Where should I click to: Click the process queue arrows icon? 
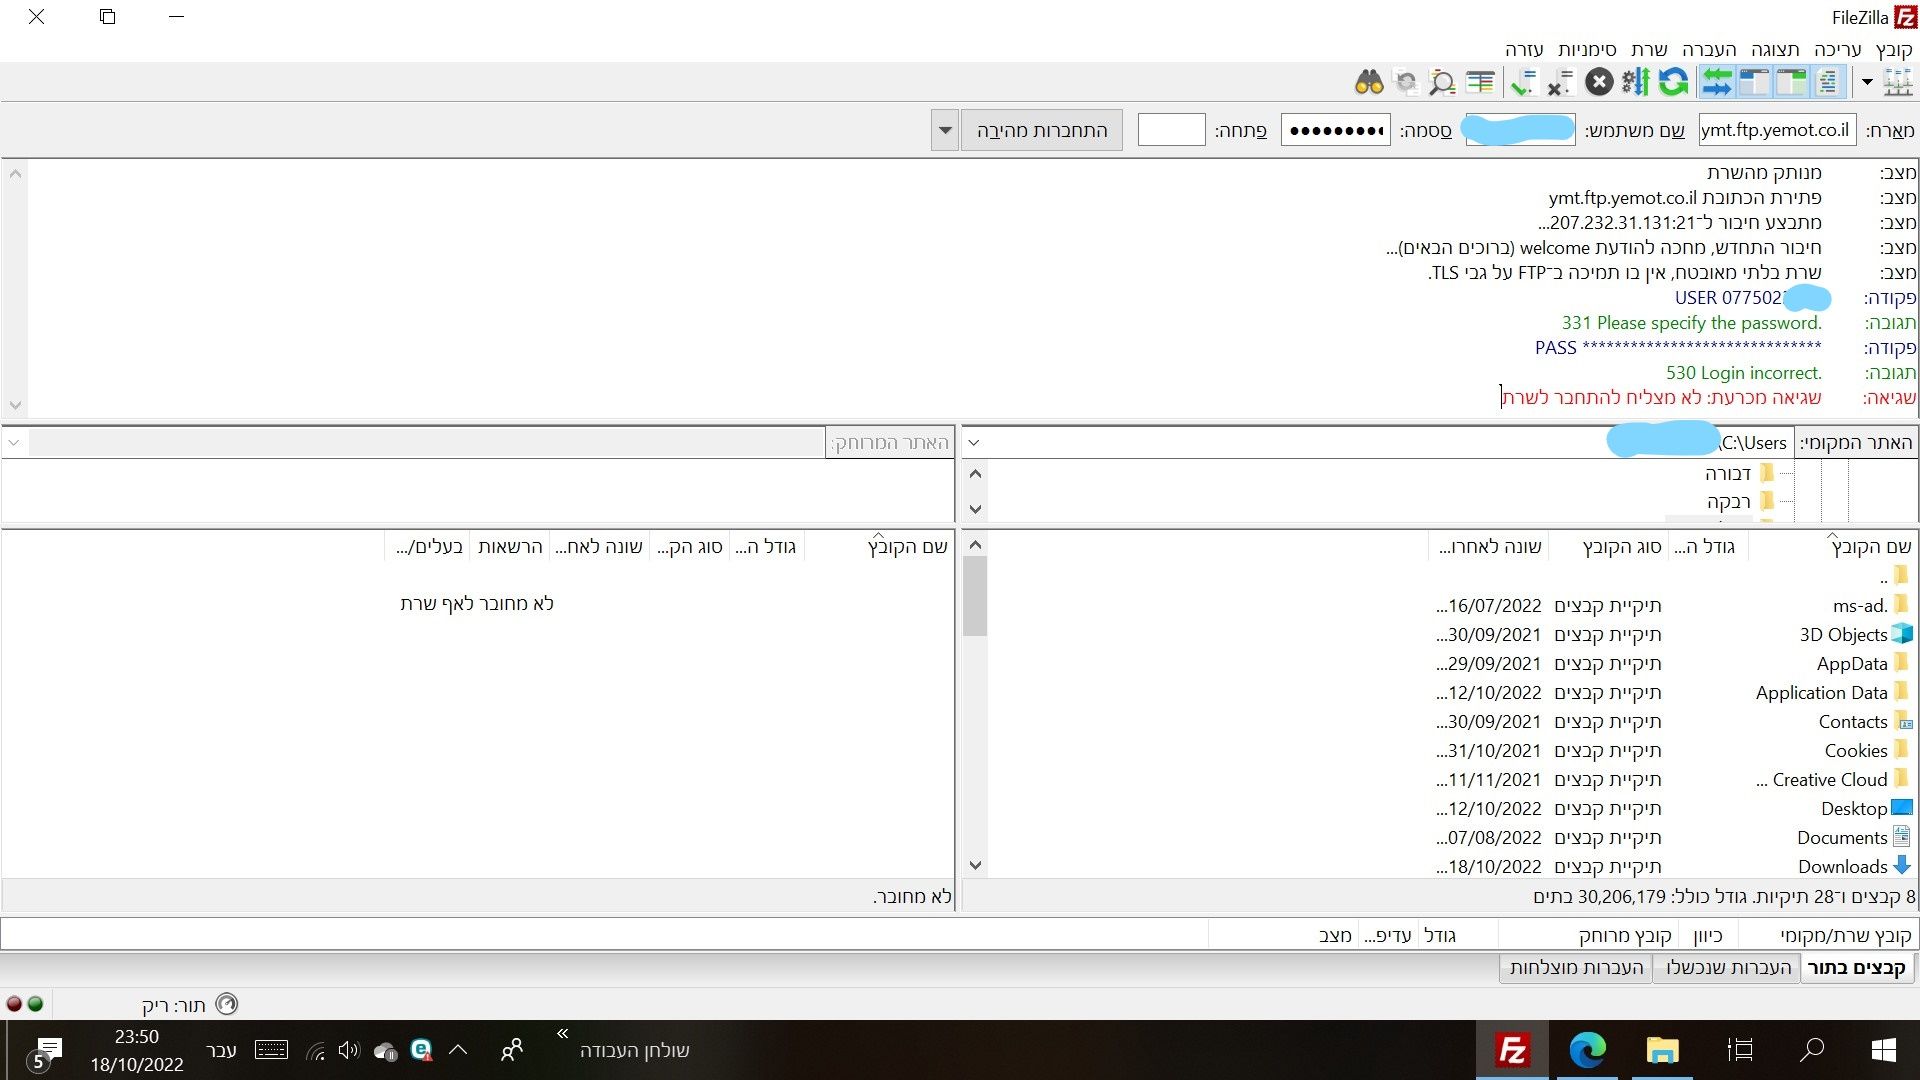tap(1636, 82)
